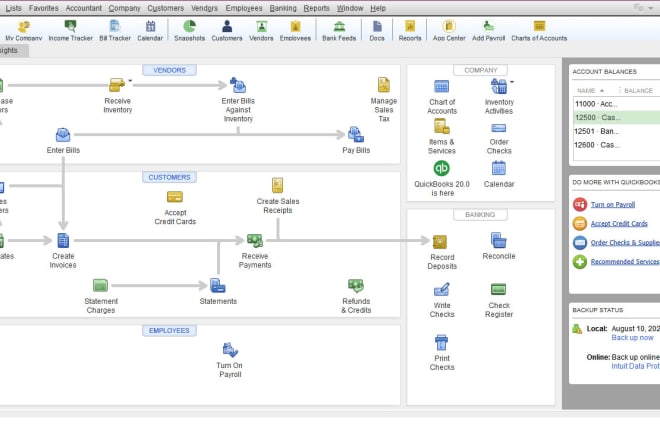
Task: Open Refunds & Credits
Action: [x=356, y=285]
